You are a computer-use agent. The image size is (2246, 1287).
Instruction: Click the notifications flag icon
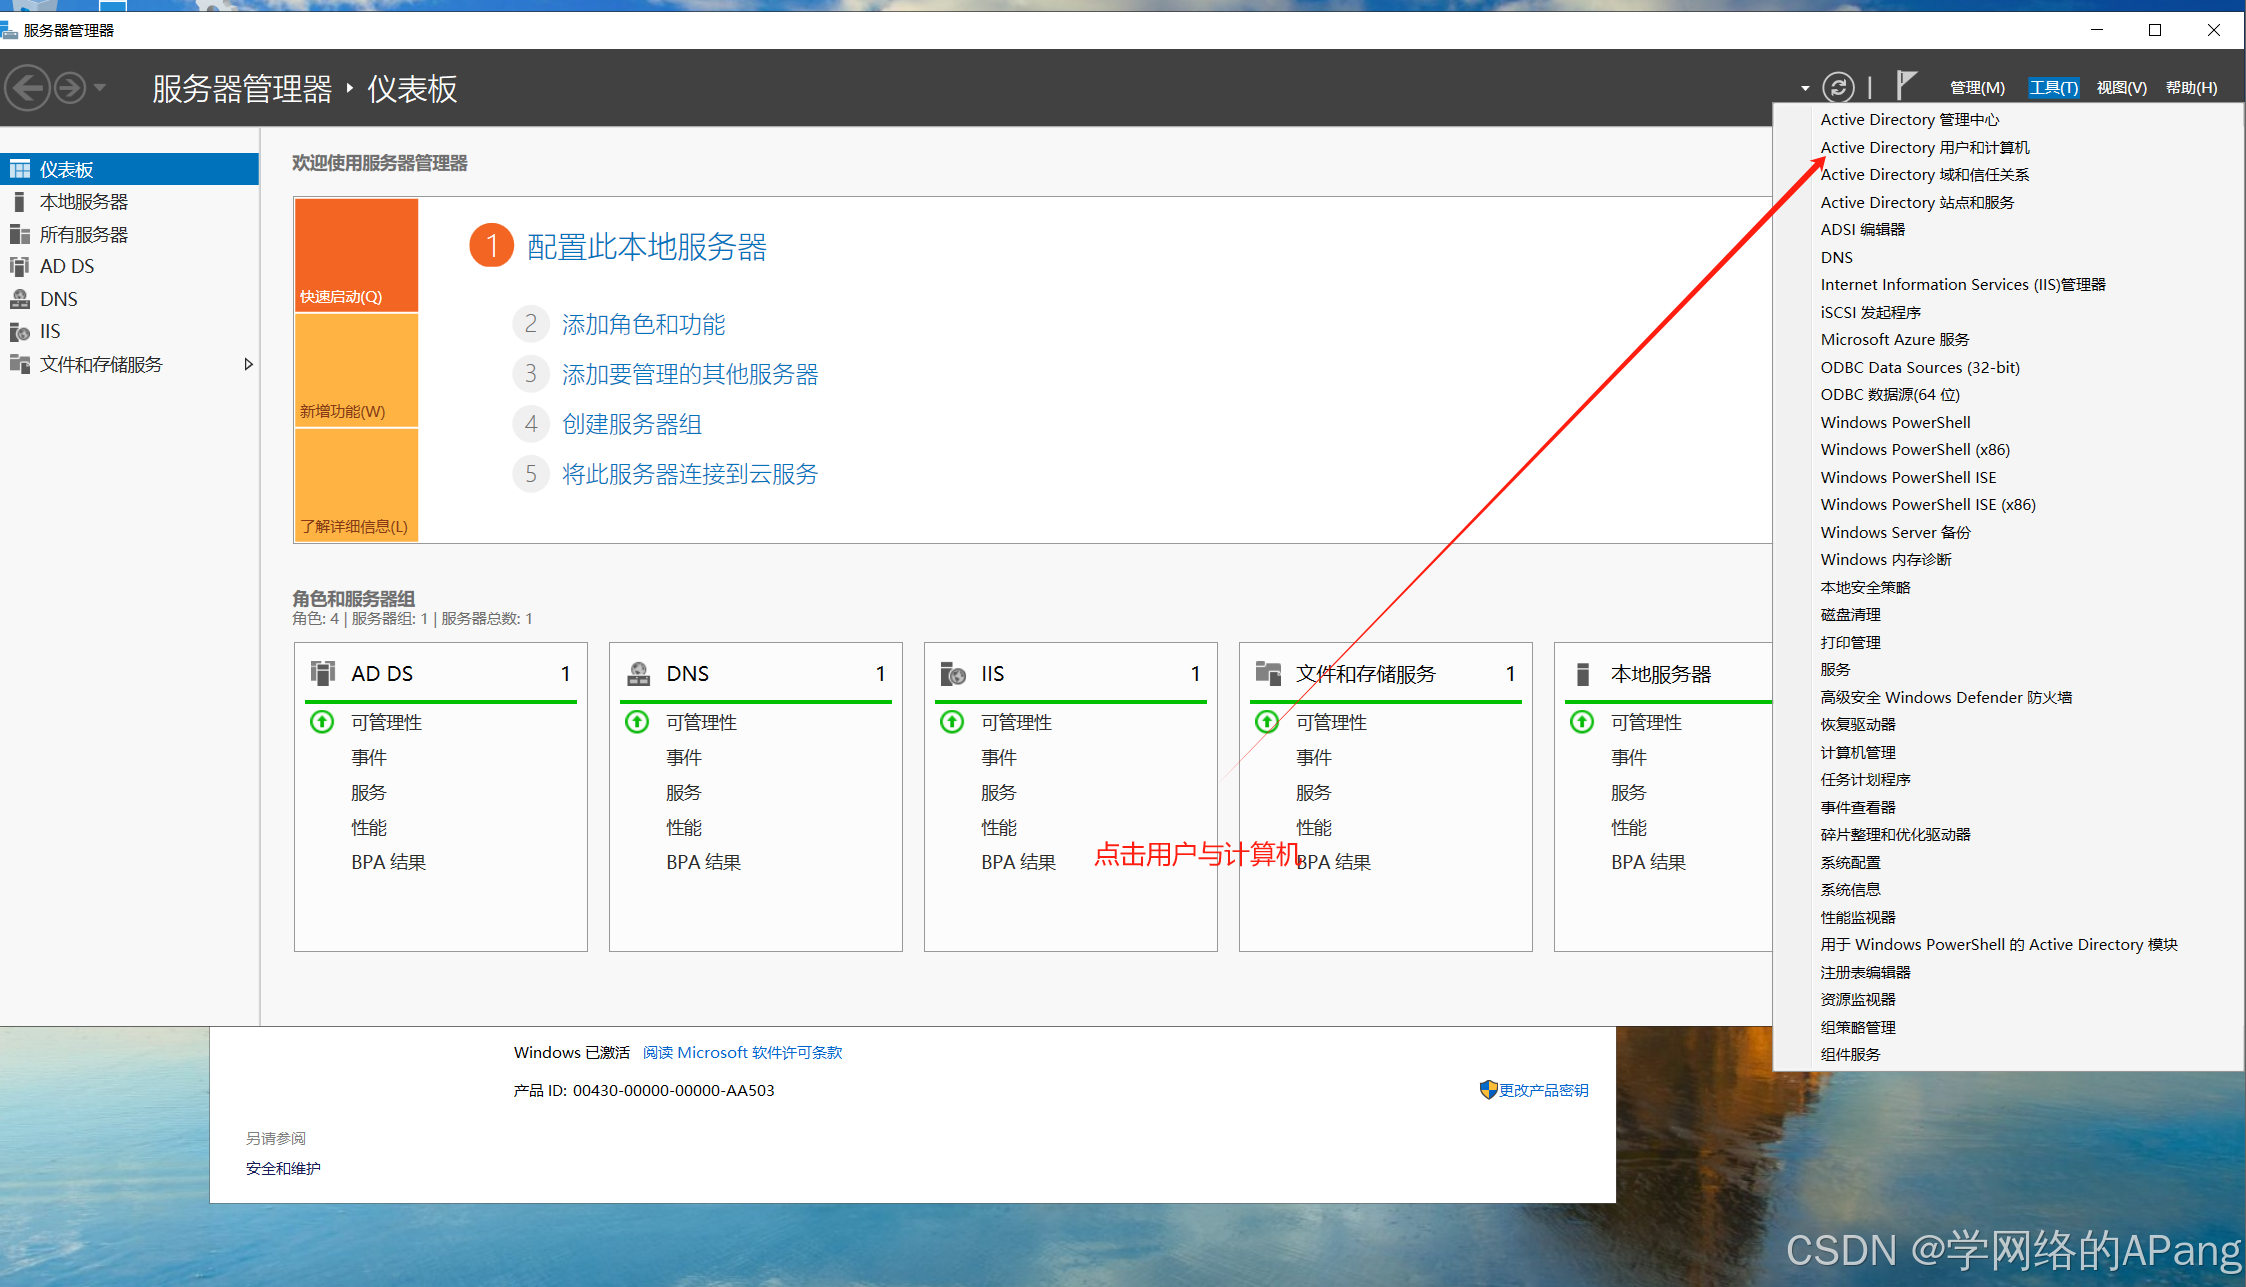pyautogui.click(x=1906, y=86)
